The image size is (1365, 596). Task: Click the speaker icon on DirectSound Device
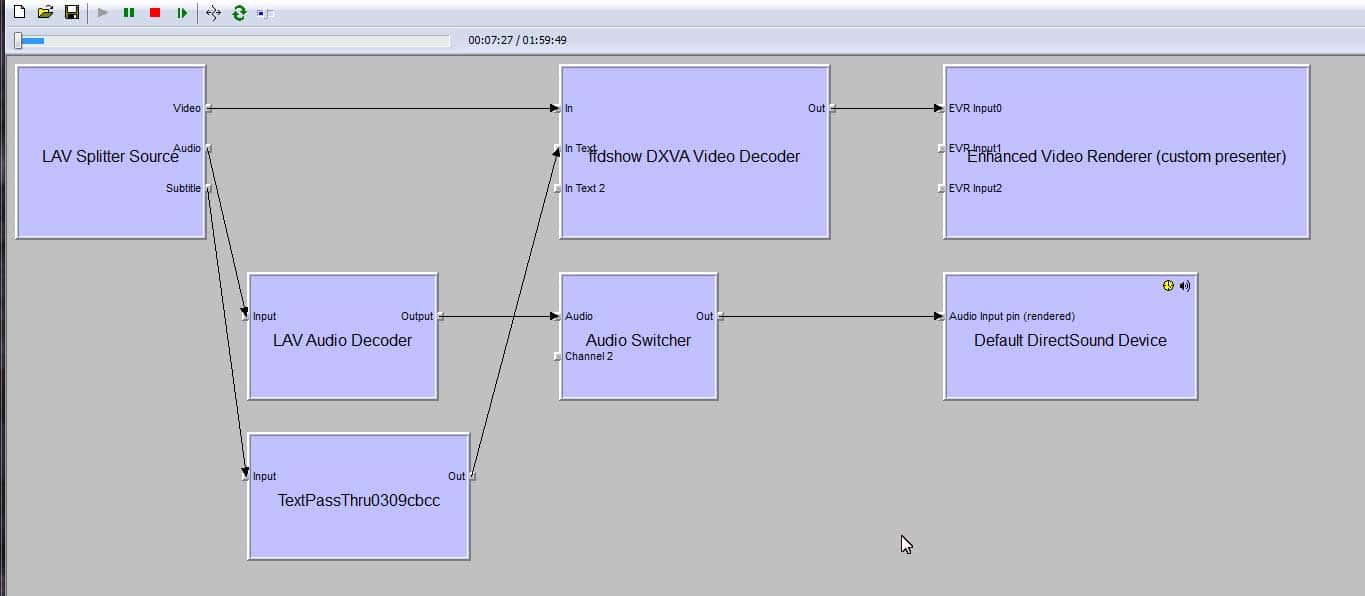(1185, 286)
